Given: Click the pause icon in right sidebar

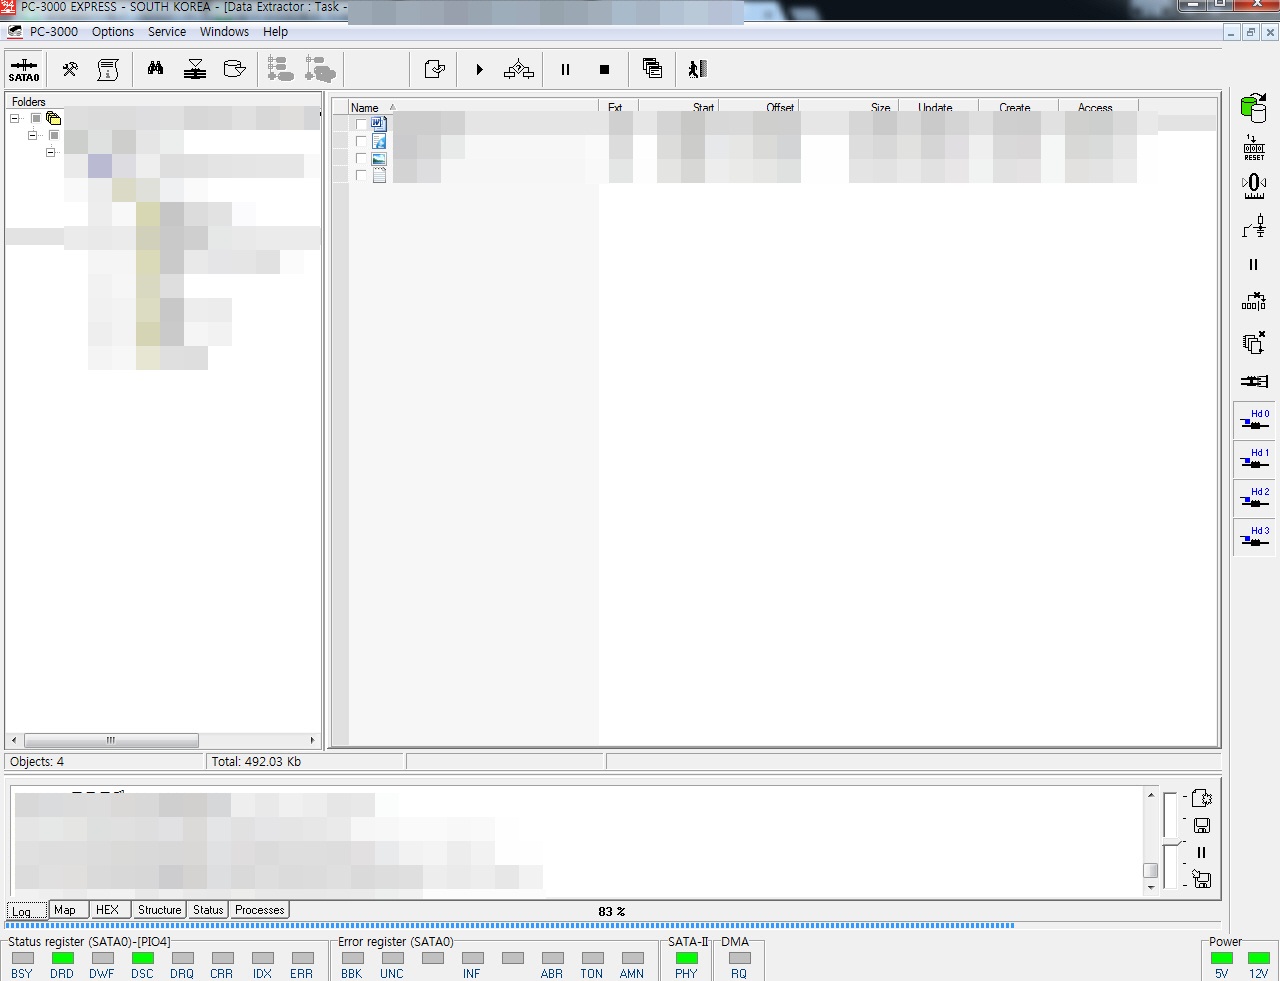Looking at the screenshot, I should pos(1254,265).
